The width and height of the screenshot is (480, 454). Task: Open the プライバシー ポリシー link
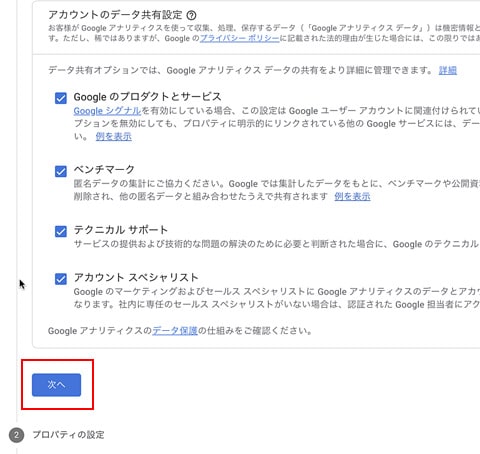pos(239,38)
